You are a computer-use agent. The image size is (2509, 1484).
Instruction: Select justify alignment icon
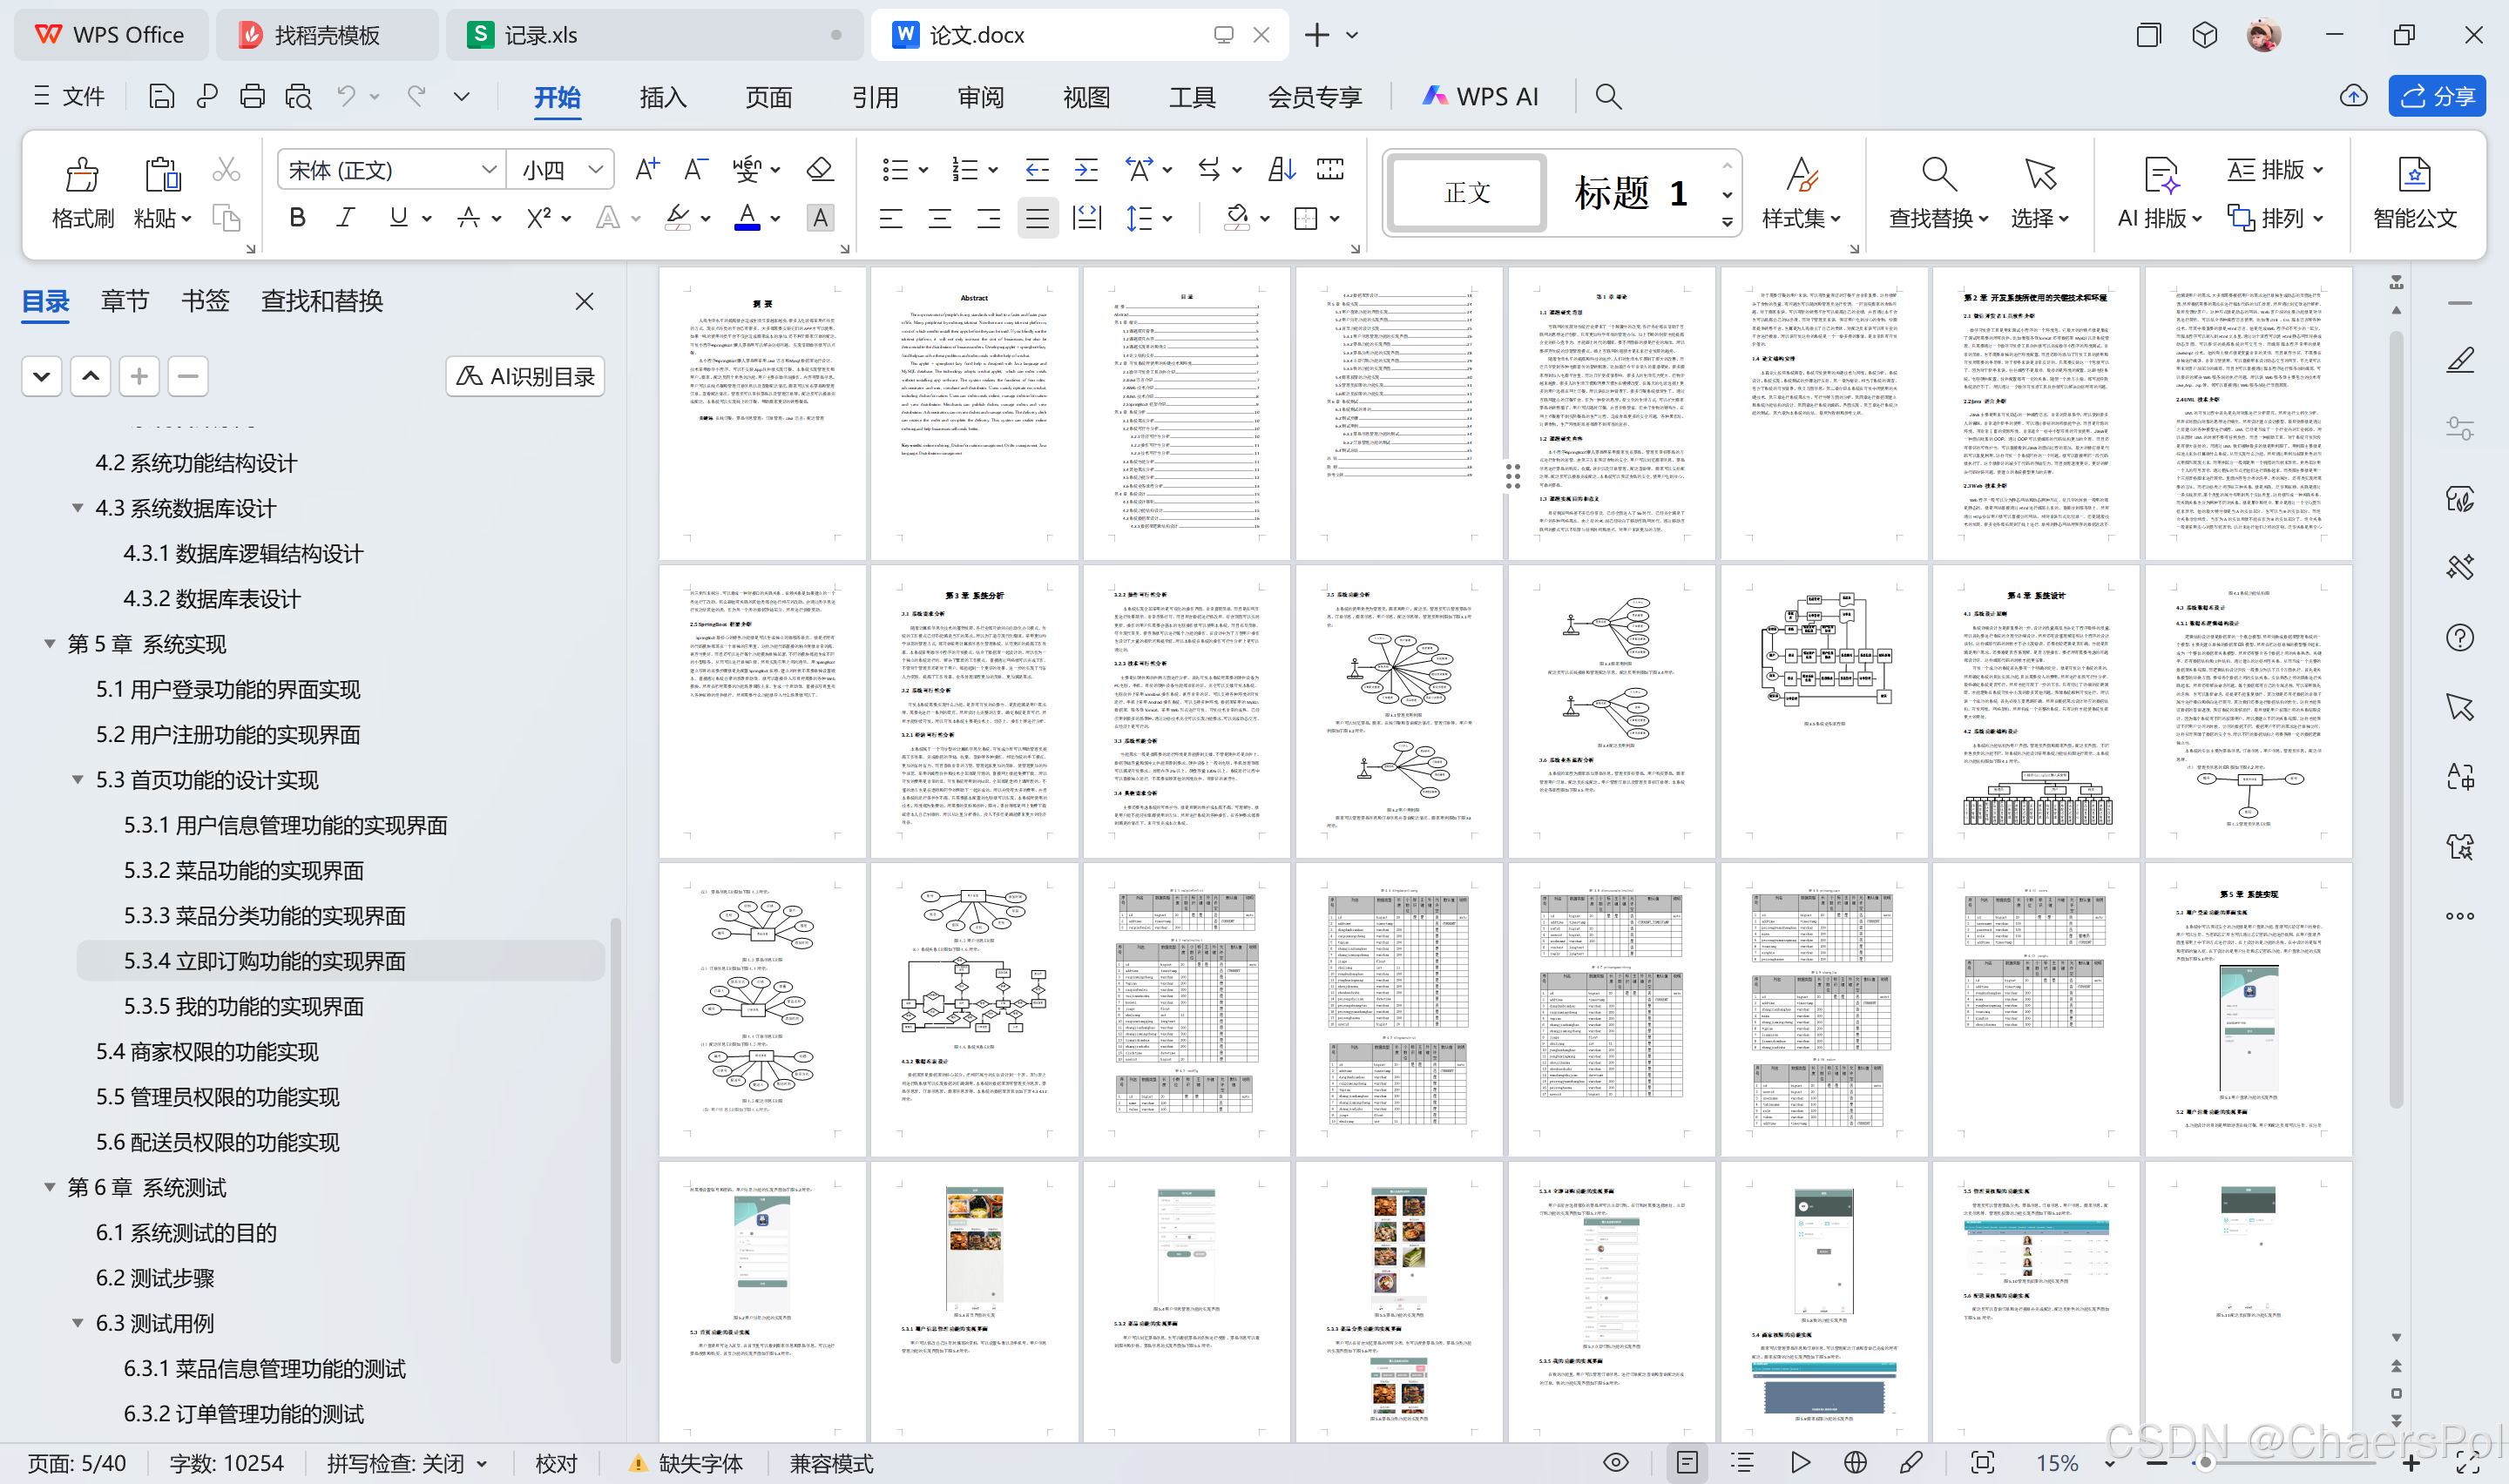[1037, 218]
